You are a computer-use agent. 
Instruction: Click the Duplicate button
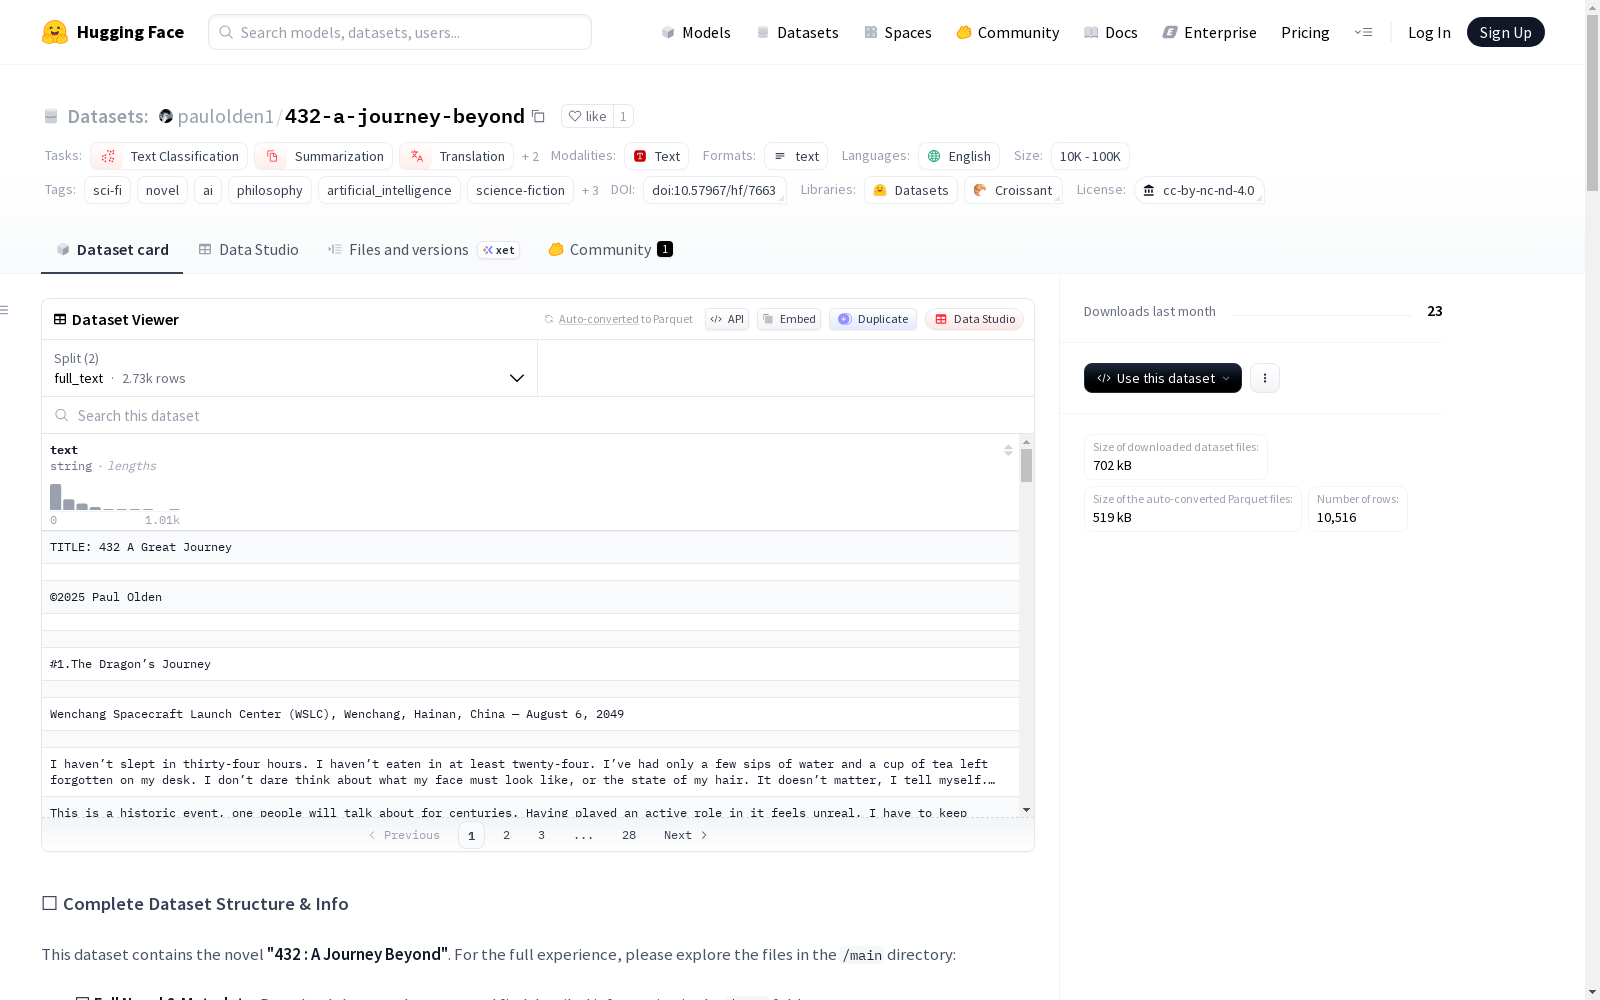(x=873, y=319)
